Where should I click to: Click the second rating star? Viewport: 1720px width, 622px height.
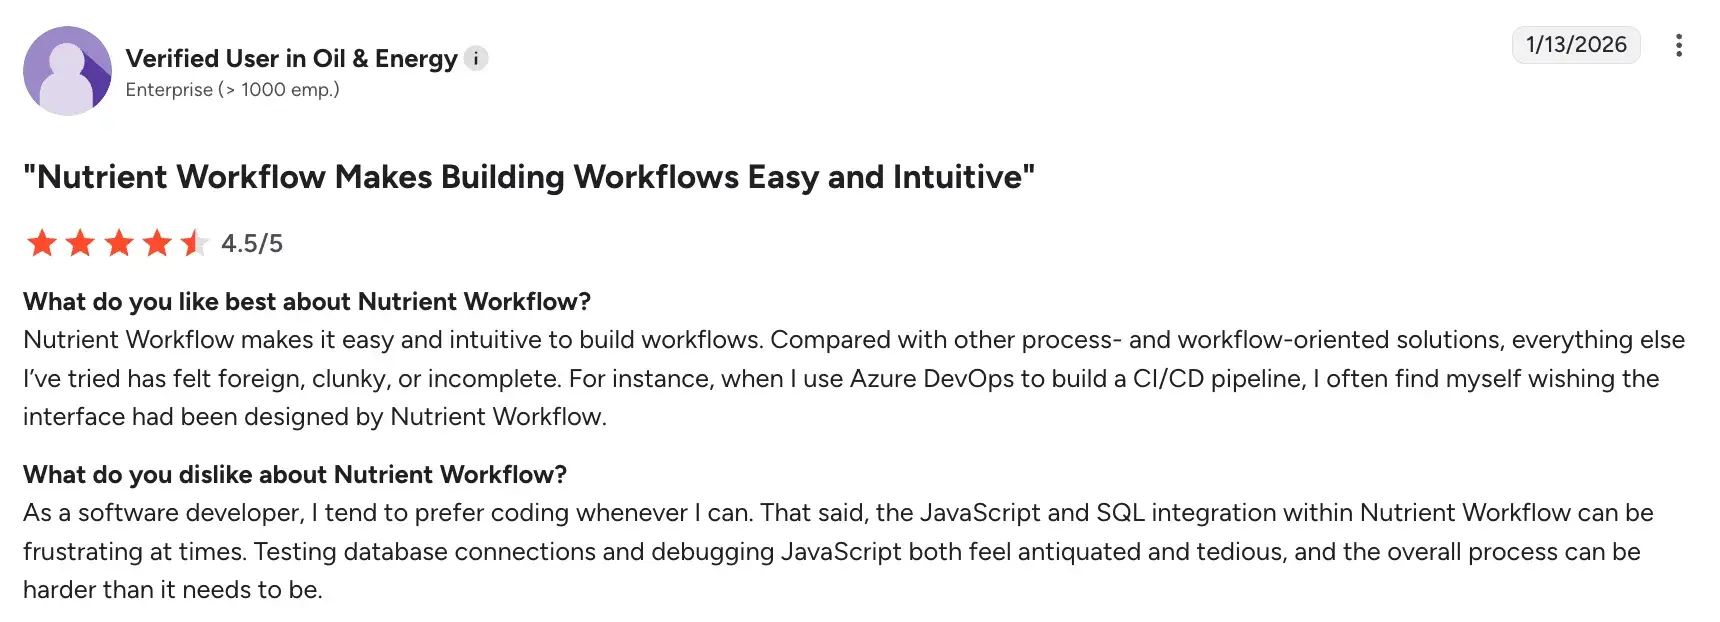80,243
